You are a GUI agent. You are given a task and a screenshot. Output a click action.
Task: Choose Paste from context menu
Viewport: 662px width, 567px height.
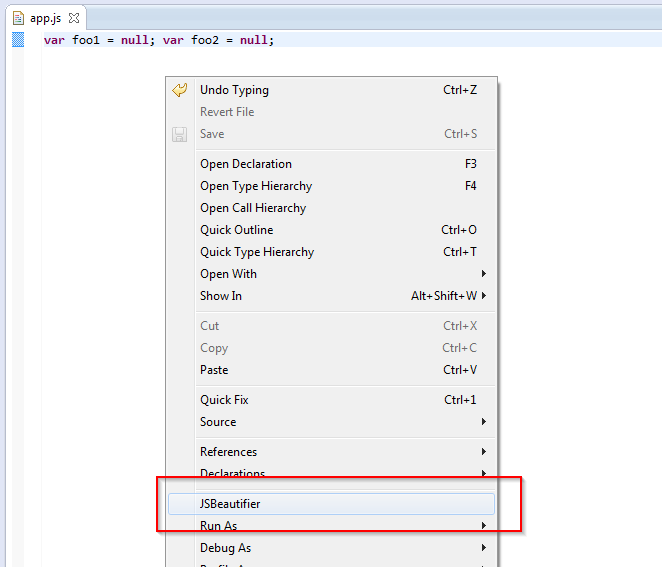coord(331,370)
